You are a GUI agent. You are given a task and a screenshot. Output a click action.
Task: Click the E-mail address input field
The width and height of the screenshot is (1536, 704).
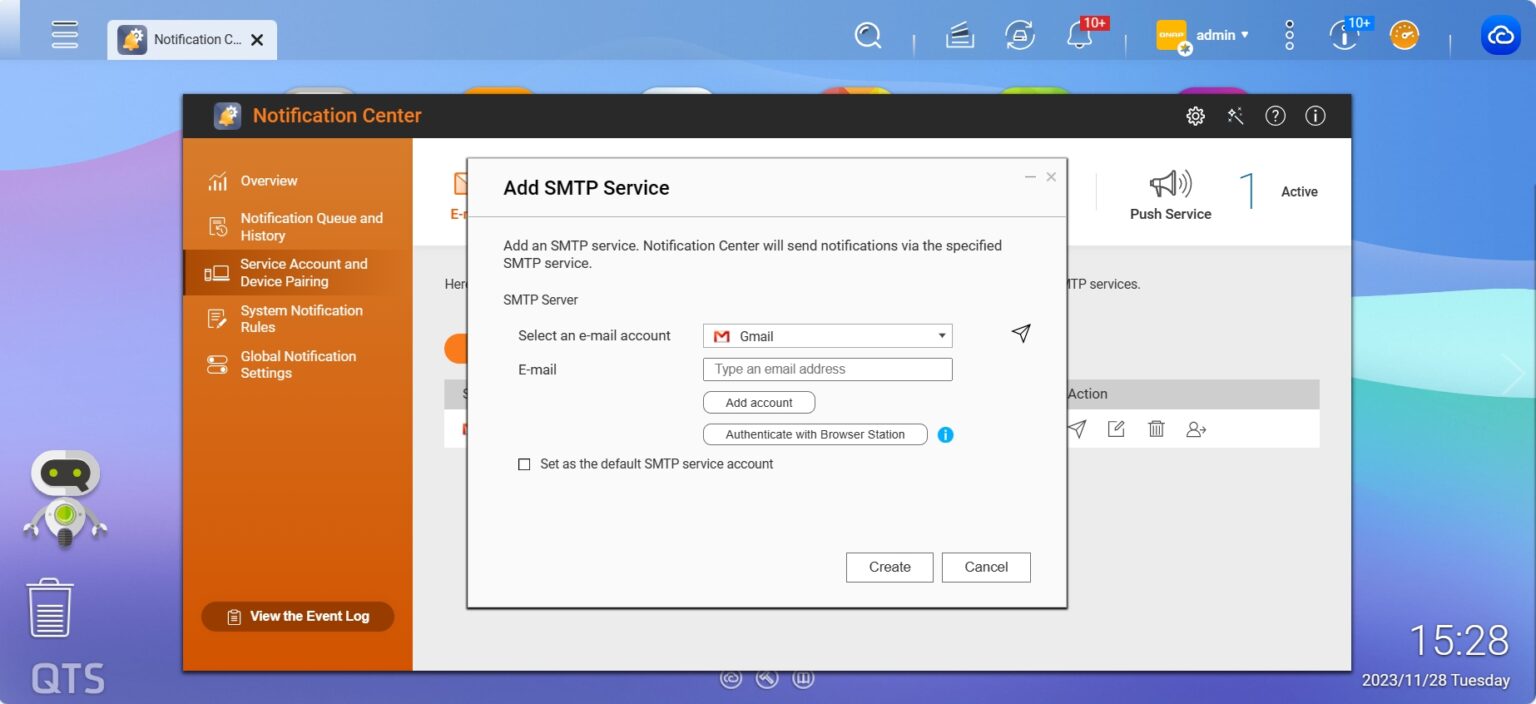point(827,369)
